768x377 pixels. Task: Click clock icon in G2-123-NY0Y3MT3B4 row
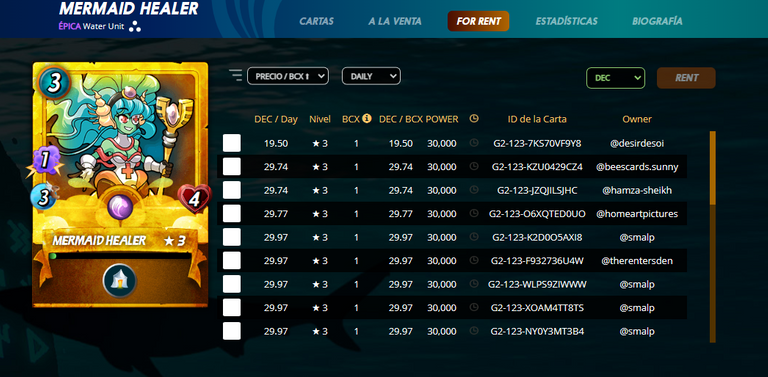(x=473, y=331)
